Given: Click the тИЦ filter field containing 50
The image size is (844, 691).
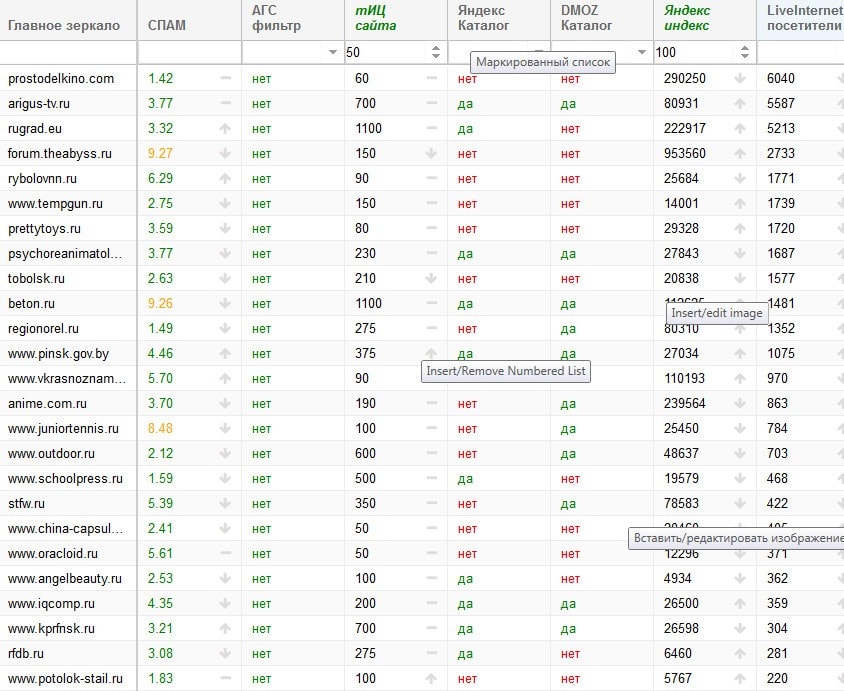Looking at the screenshot, I should 386,52.
